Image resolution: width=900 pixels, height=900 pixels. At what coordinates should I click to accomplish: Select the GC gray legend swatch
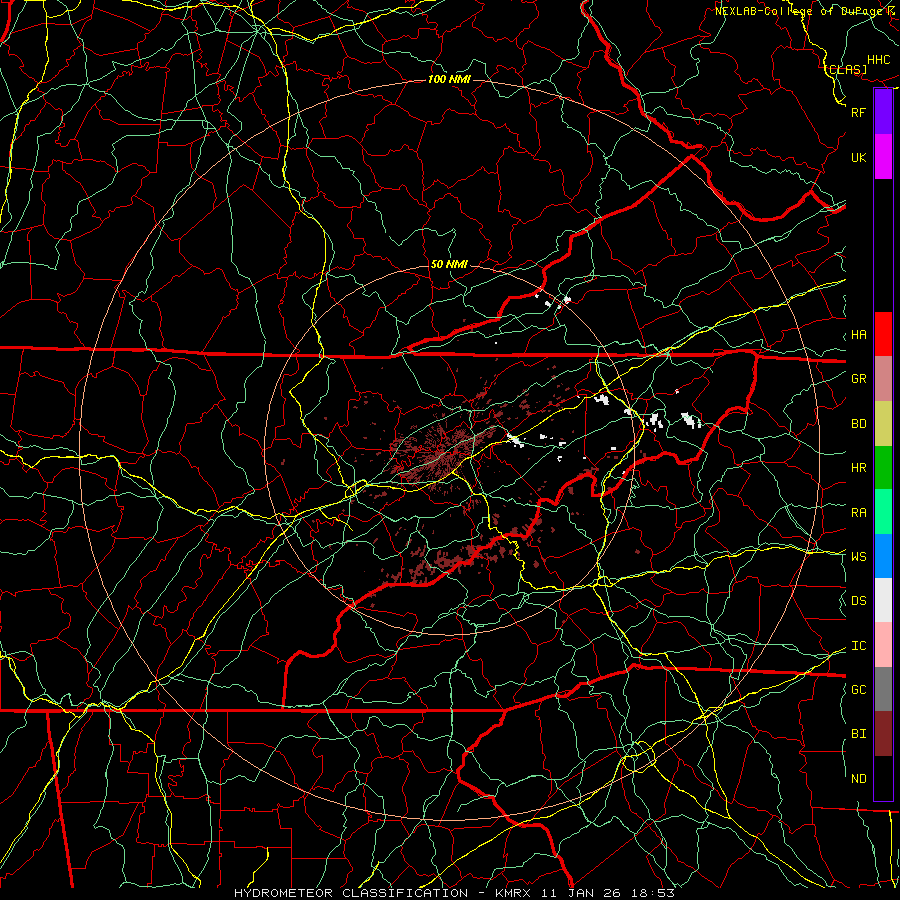click(x=883, y=689)
